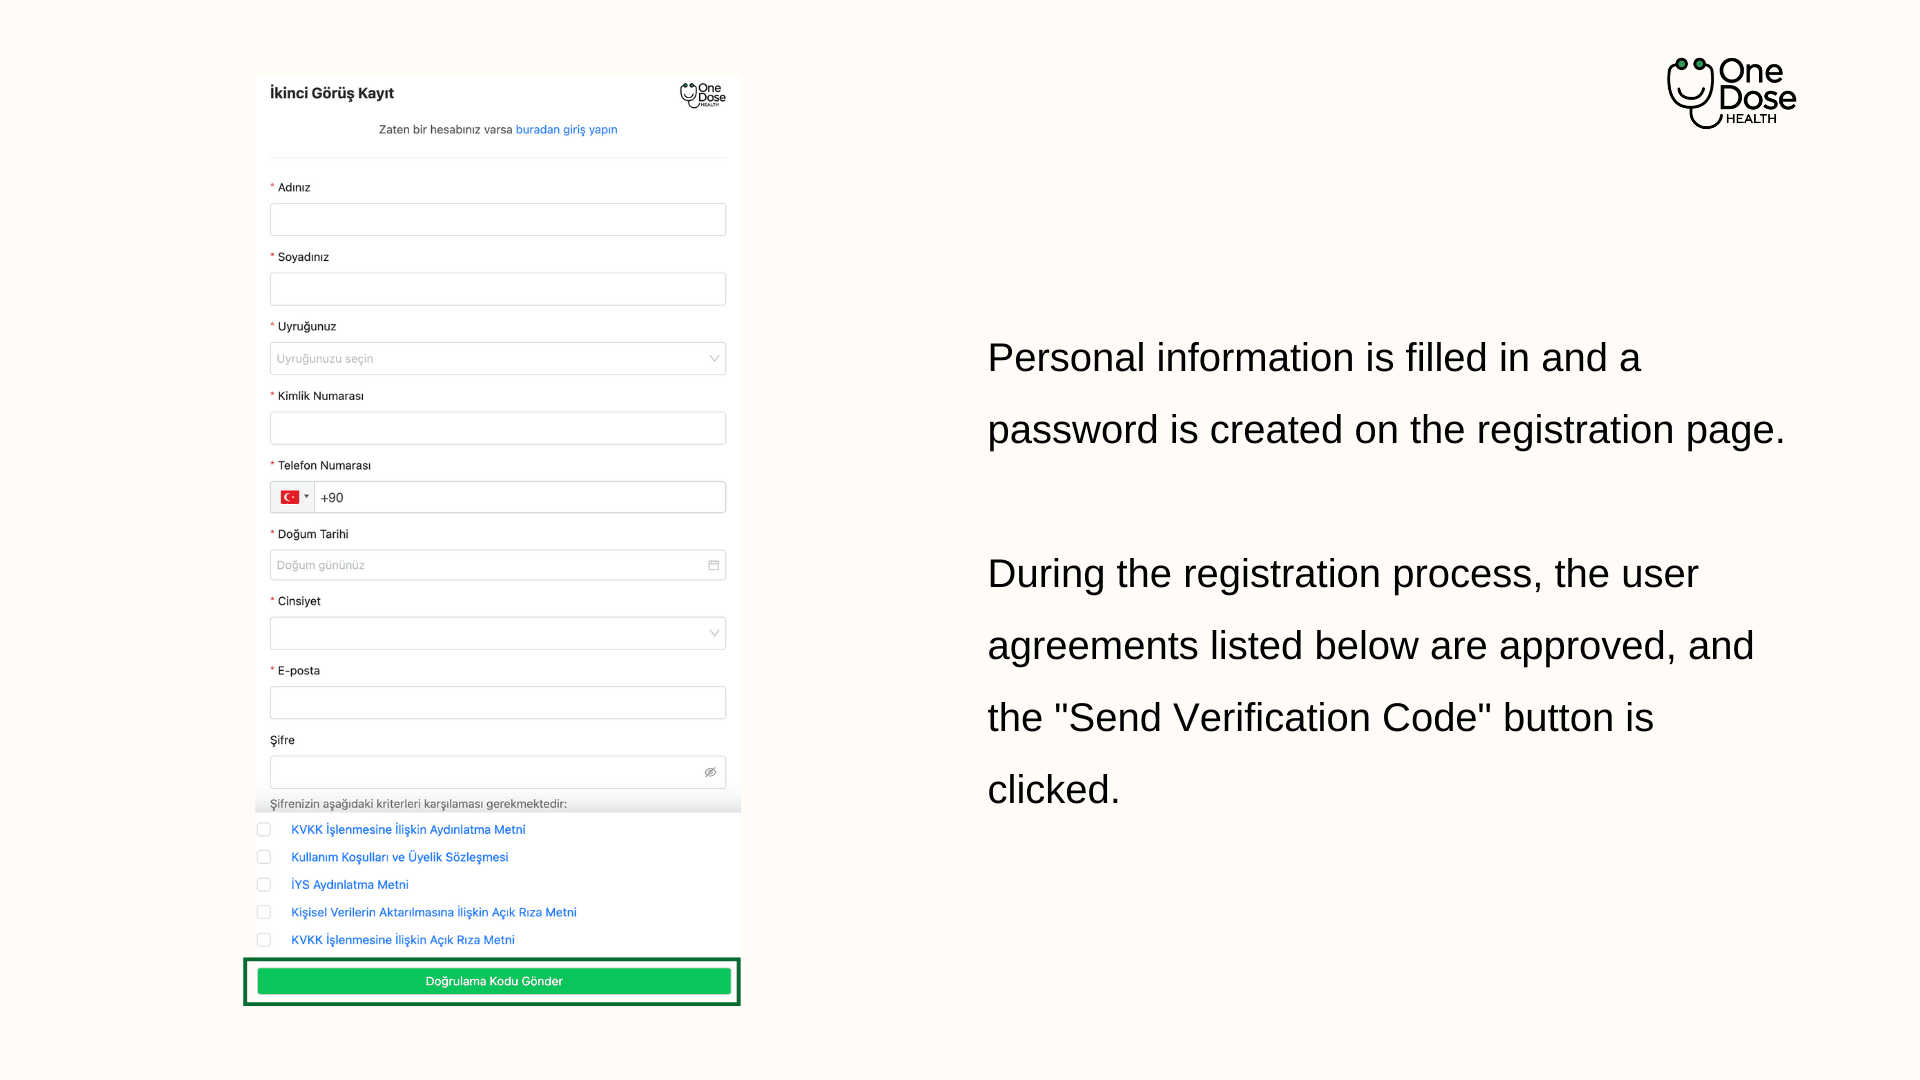Expand the Uyruğunuz dropdown

(498, 358)
